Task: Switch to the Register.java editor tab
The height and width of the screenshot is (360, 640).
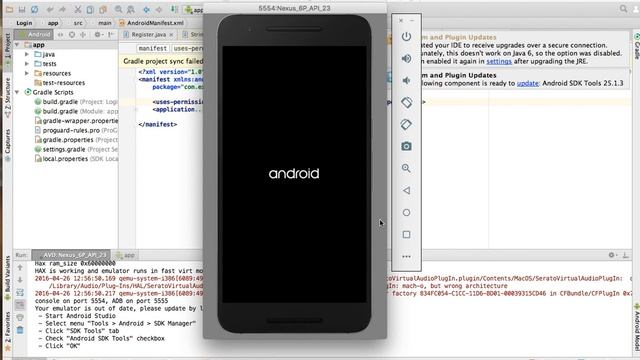Action: (x=148, y=35)
